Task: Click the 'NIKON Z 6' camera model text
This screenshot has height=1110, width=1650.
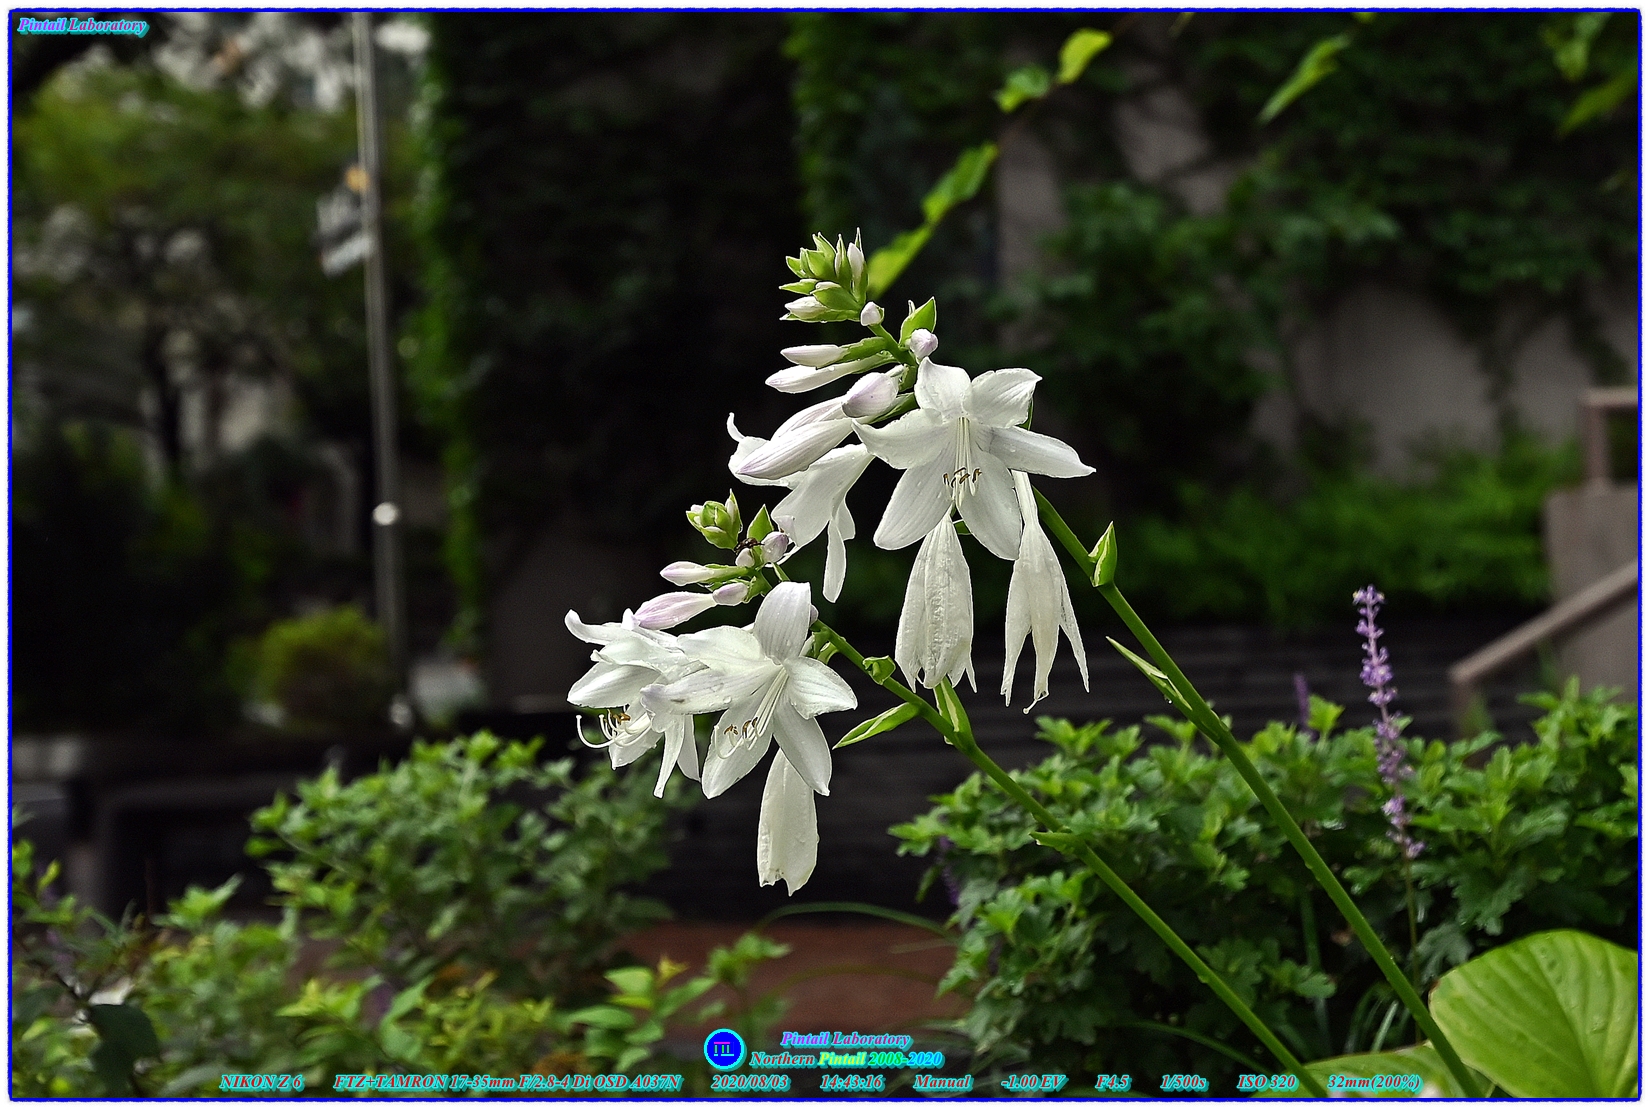Action: pyautogui.click(x=261, y=1082)
